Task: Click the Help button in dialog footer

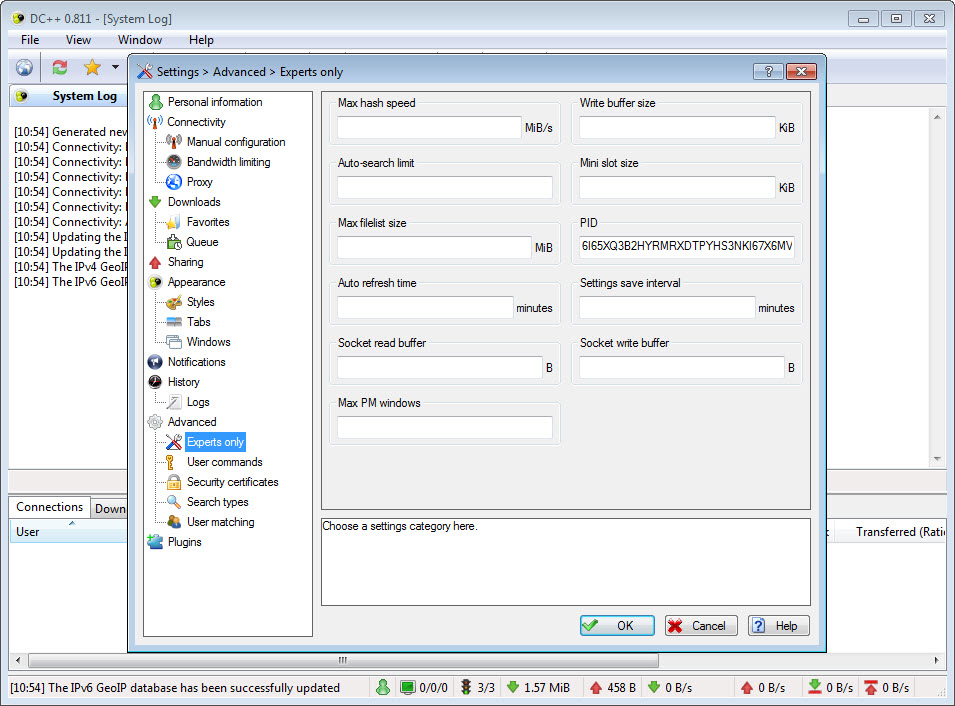Action: pyautogui.click(x=778, y=626)
